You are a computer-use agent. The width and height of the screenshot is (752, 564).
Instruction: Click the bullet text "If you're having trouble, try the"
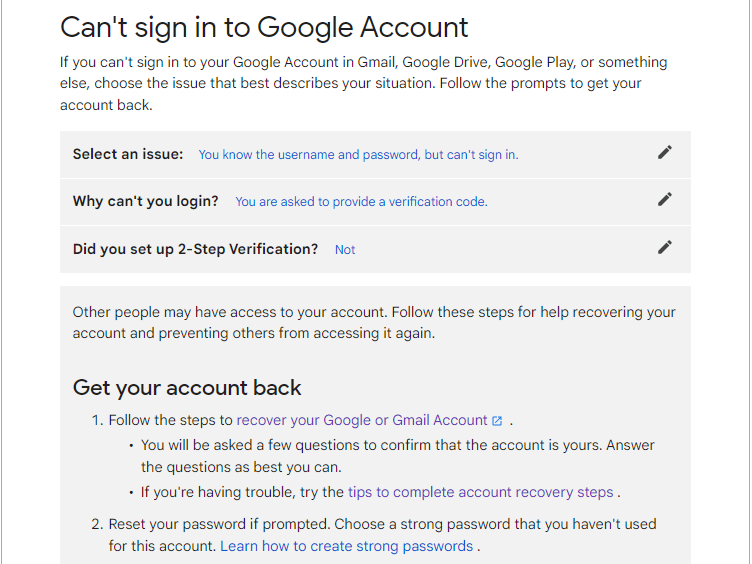[242, 492]
